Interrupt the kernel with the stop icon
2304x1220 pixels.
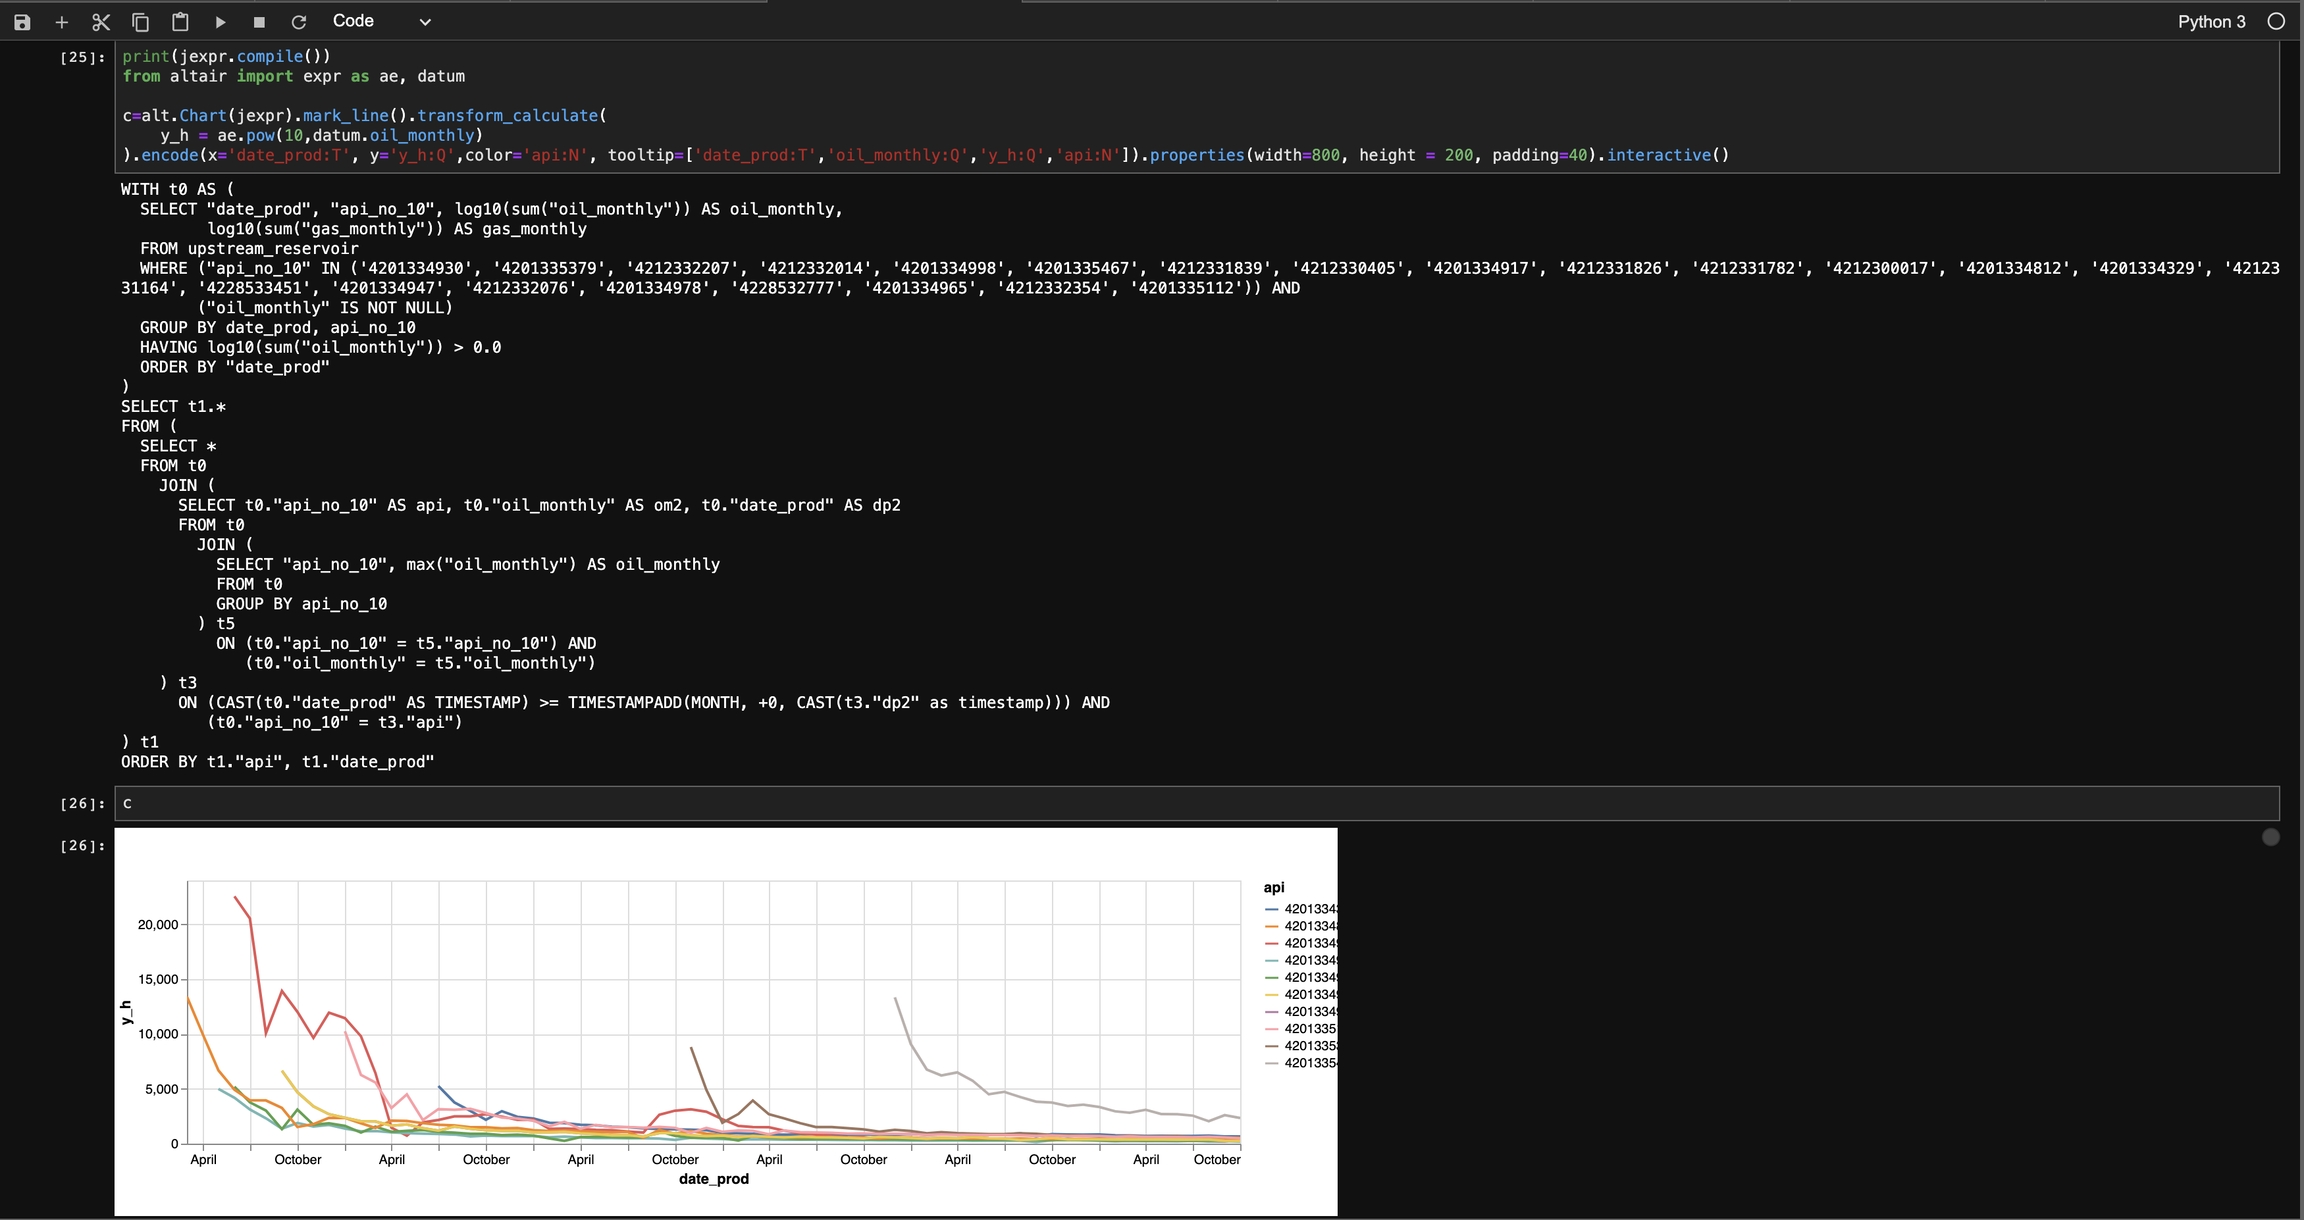click(259, 22)
